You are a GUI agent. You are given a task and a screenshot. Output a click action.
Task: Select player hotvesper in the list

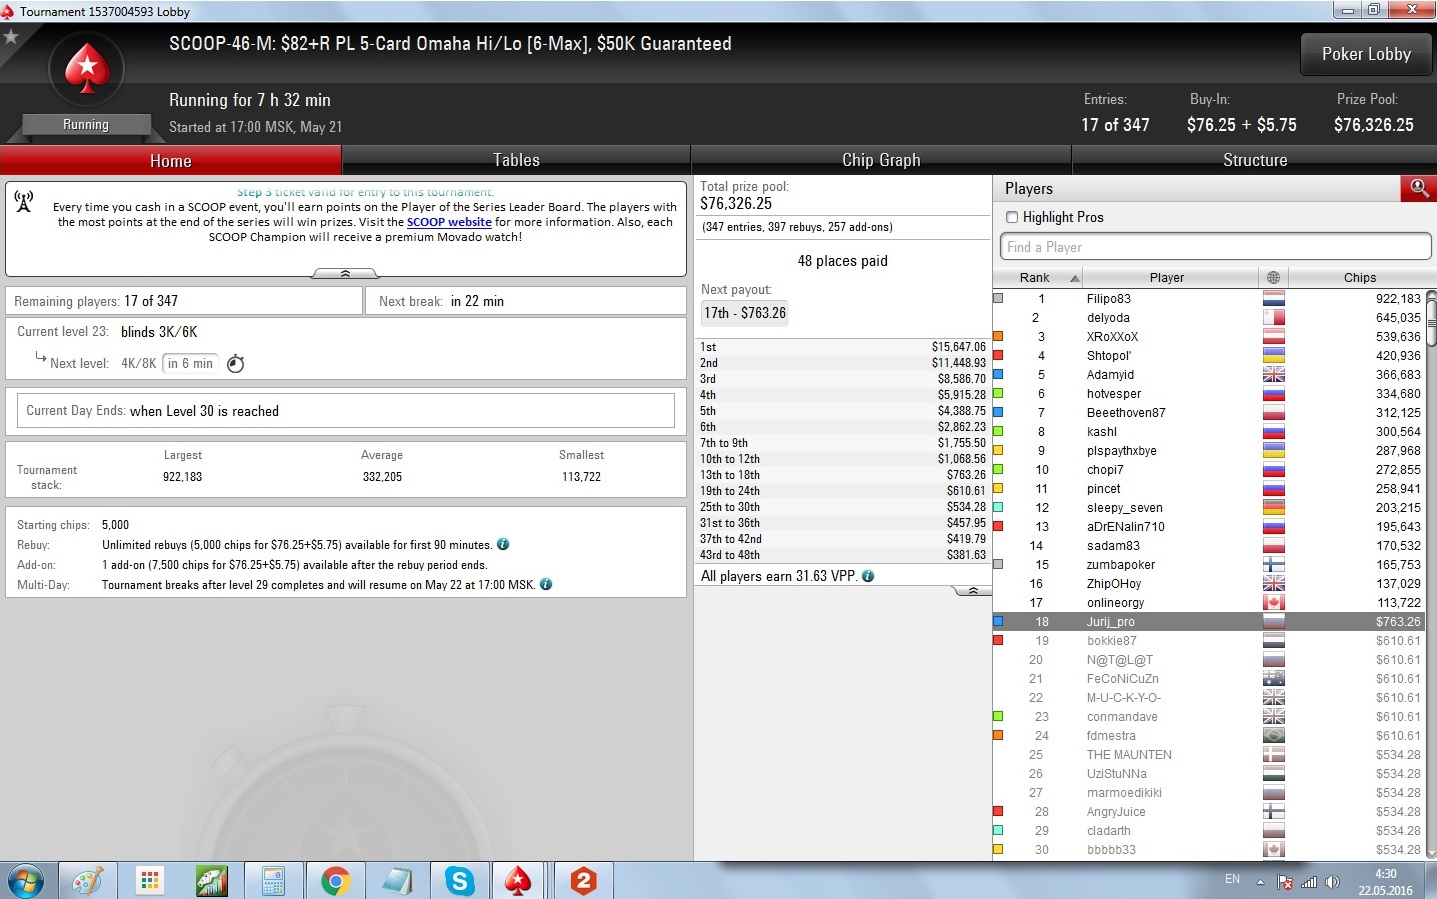click(x=1211, y=394)
